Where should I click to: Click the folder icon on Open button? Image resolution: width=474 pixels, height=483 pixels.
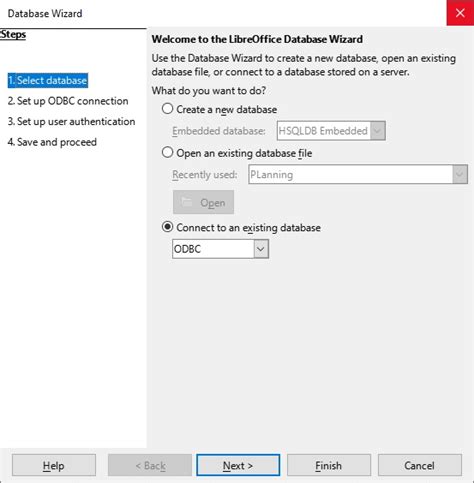[186, 201]
